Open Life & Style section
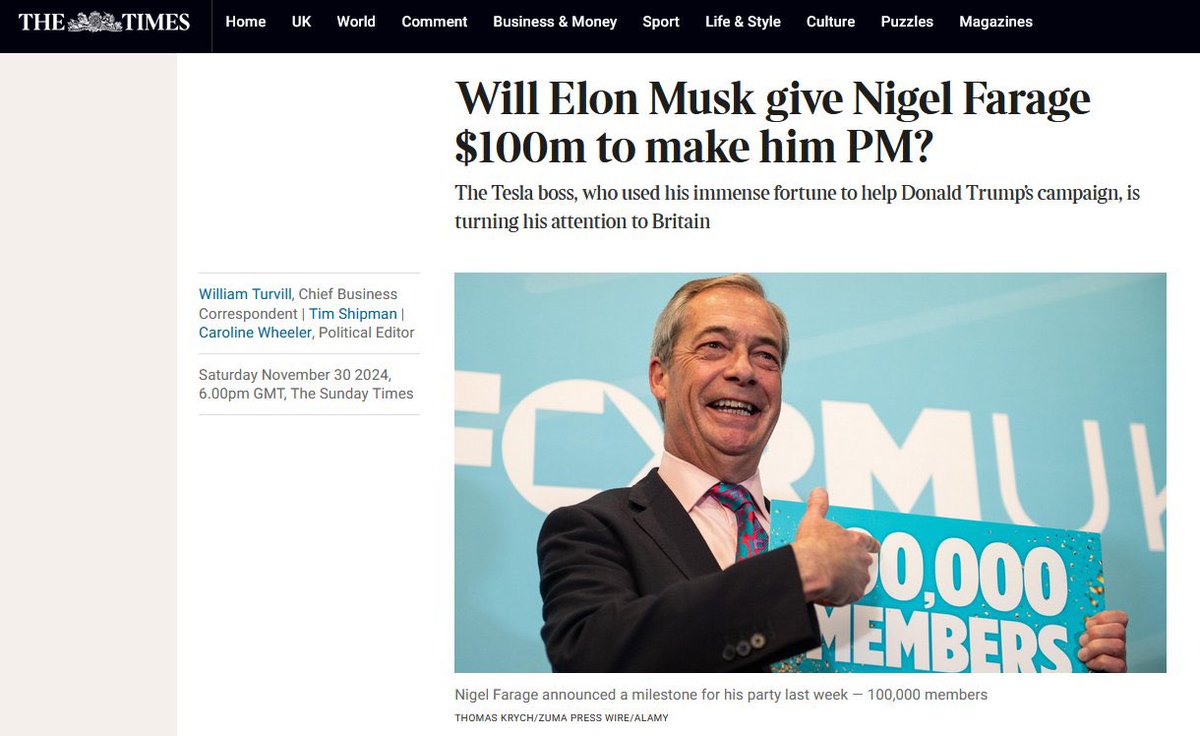 click(x=743, y=22)
